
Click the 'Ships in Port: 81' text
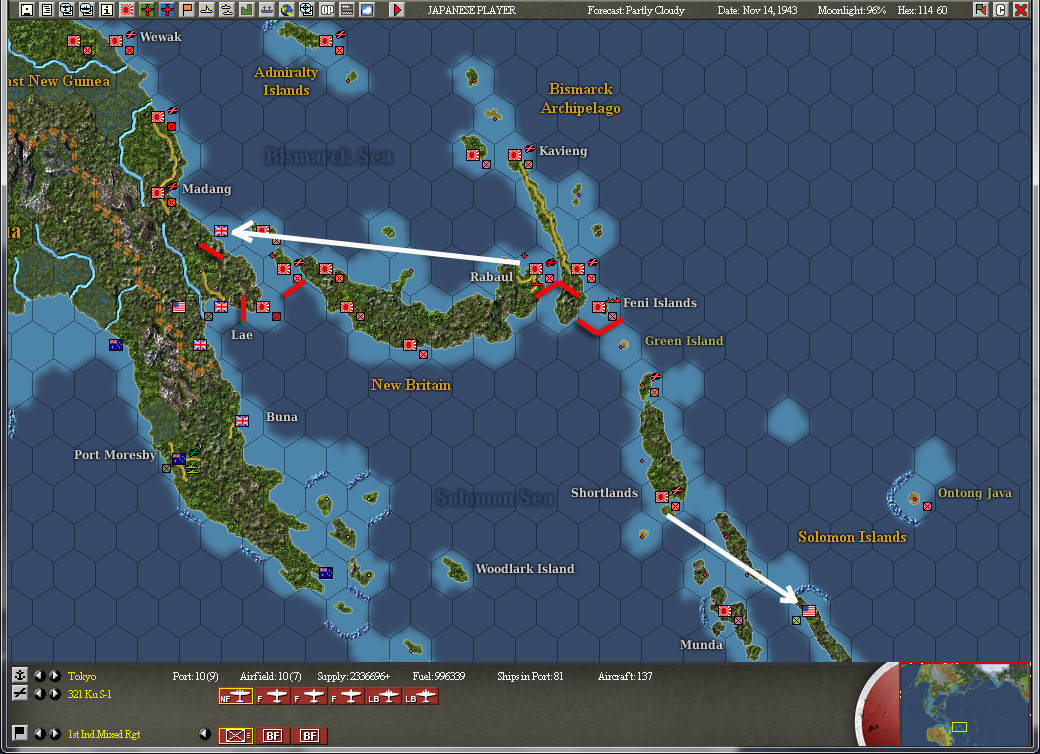530,676
